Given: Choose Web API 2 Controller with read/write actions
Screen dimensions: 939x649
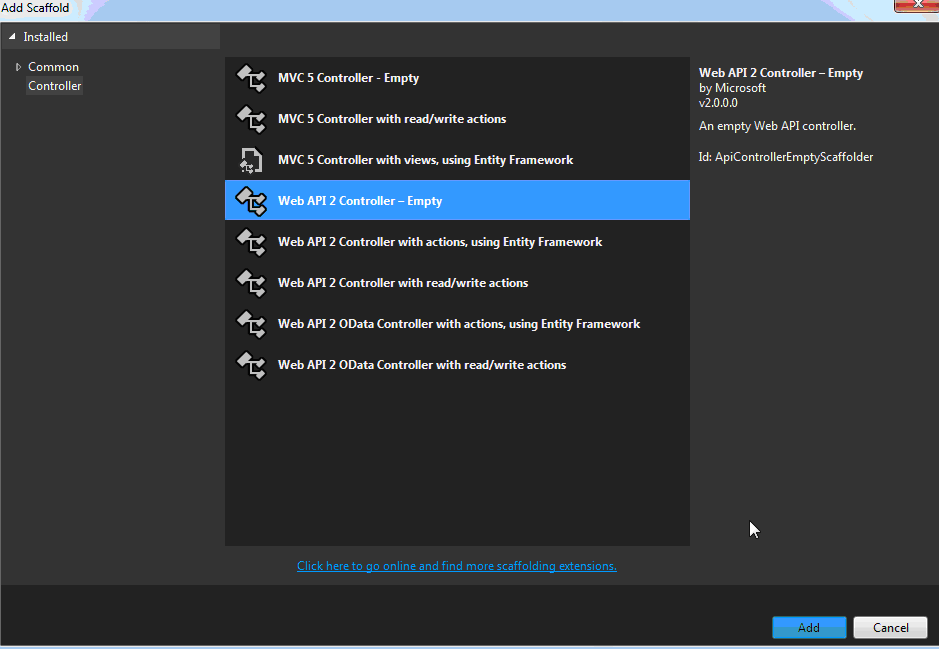Looking at the screenshot, I should [x=458, y=283].
